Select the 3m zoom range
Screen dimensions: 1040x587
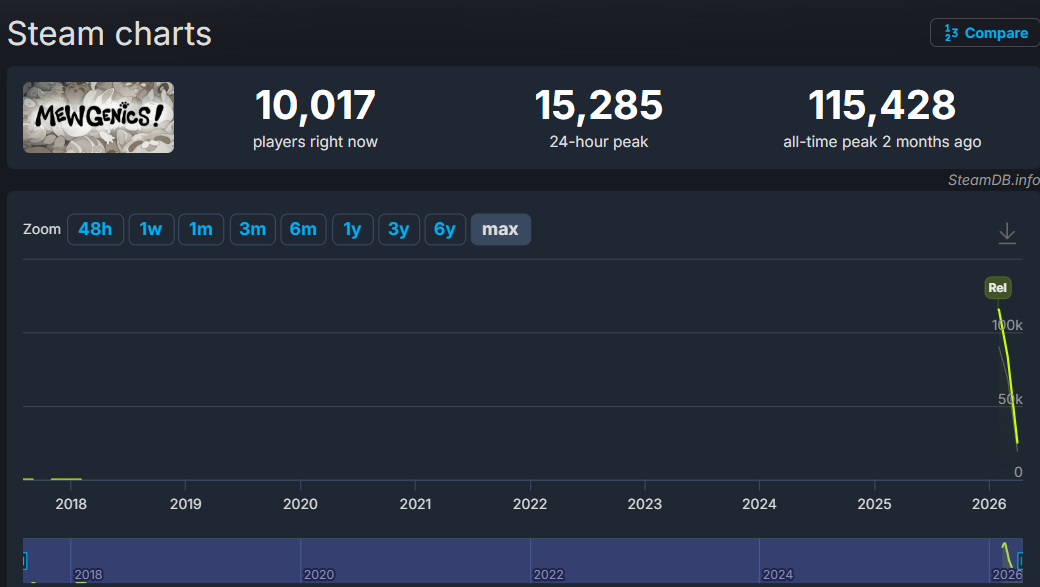point(253,229)
